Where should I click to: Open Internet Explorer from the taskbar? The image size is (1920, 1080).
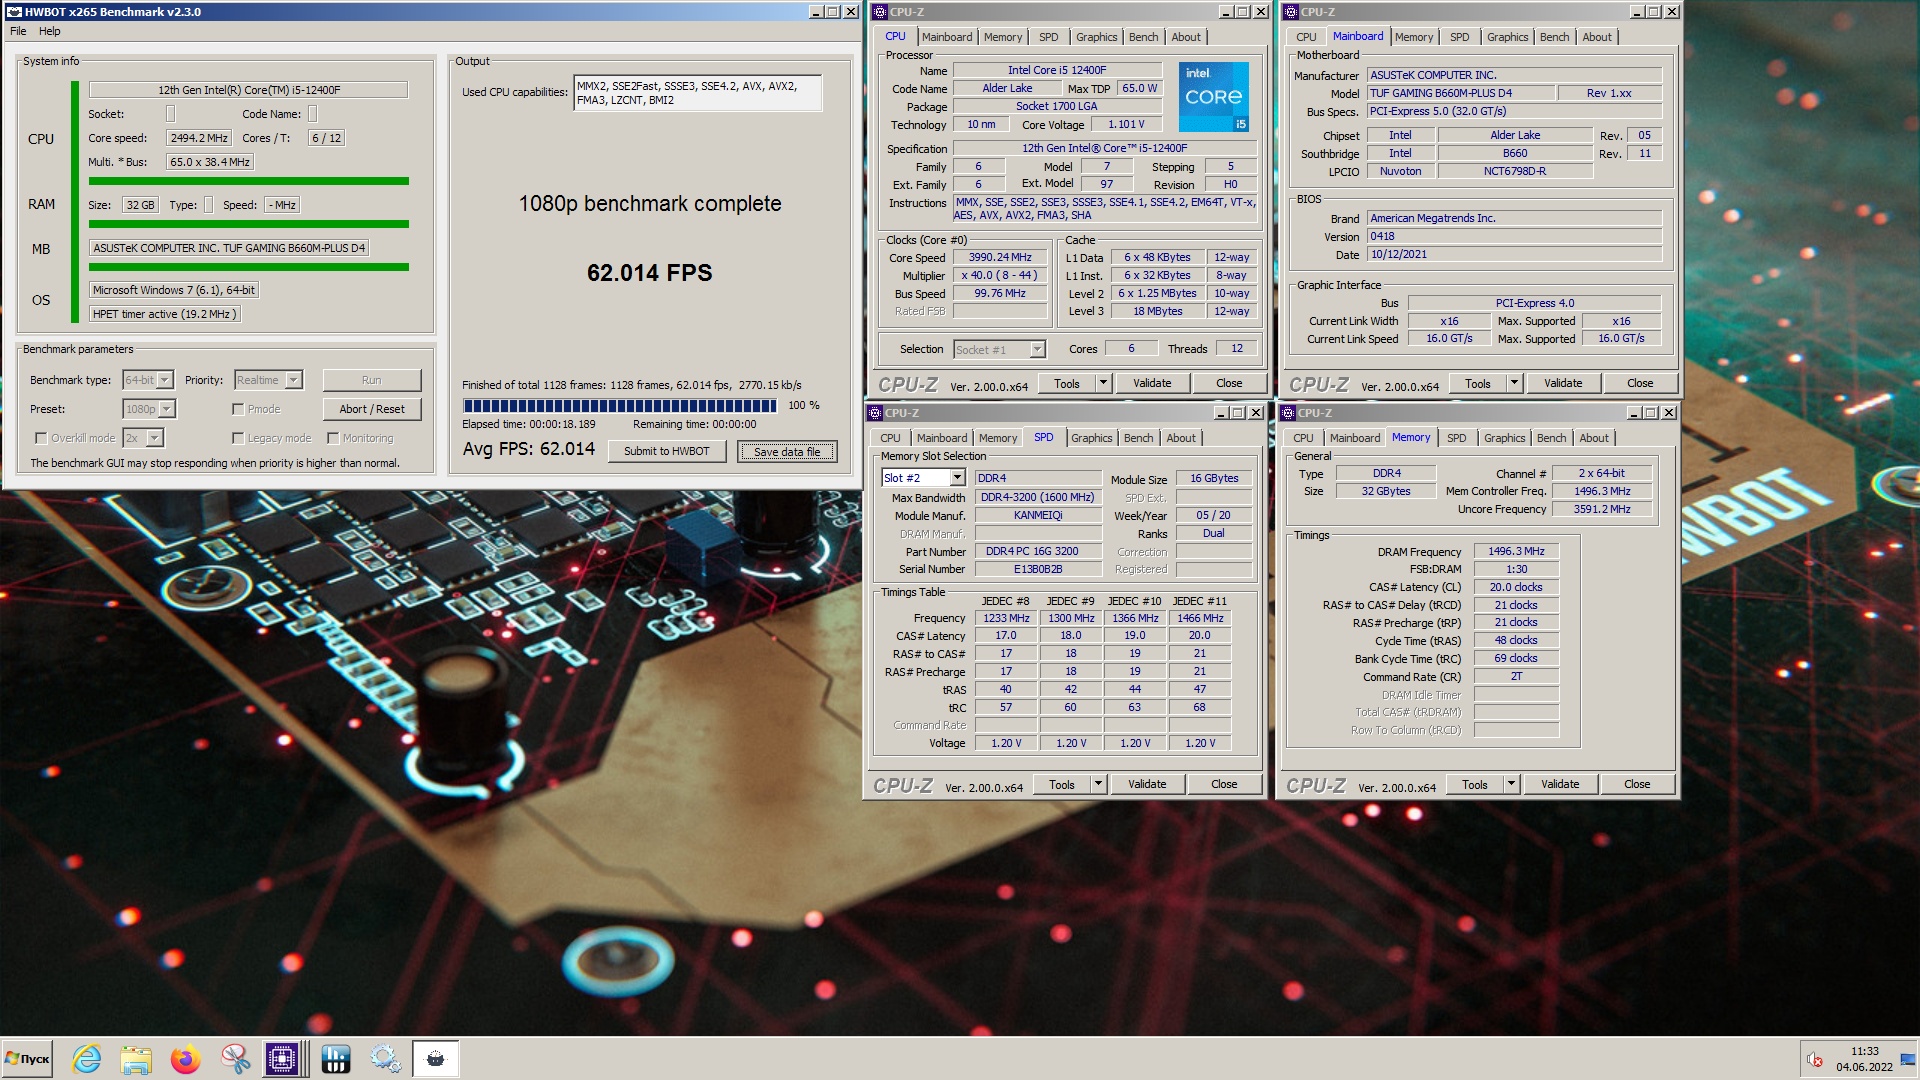coord(87,1058)
